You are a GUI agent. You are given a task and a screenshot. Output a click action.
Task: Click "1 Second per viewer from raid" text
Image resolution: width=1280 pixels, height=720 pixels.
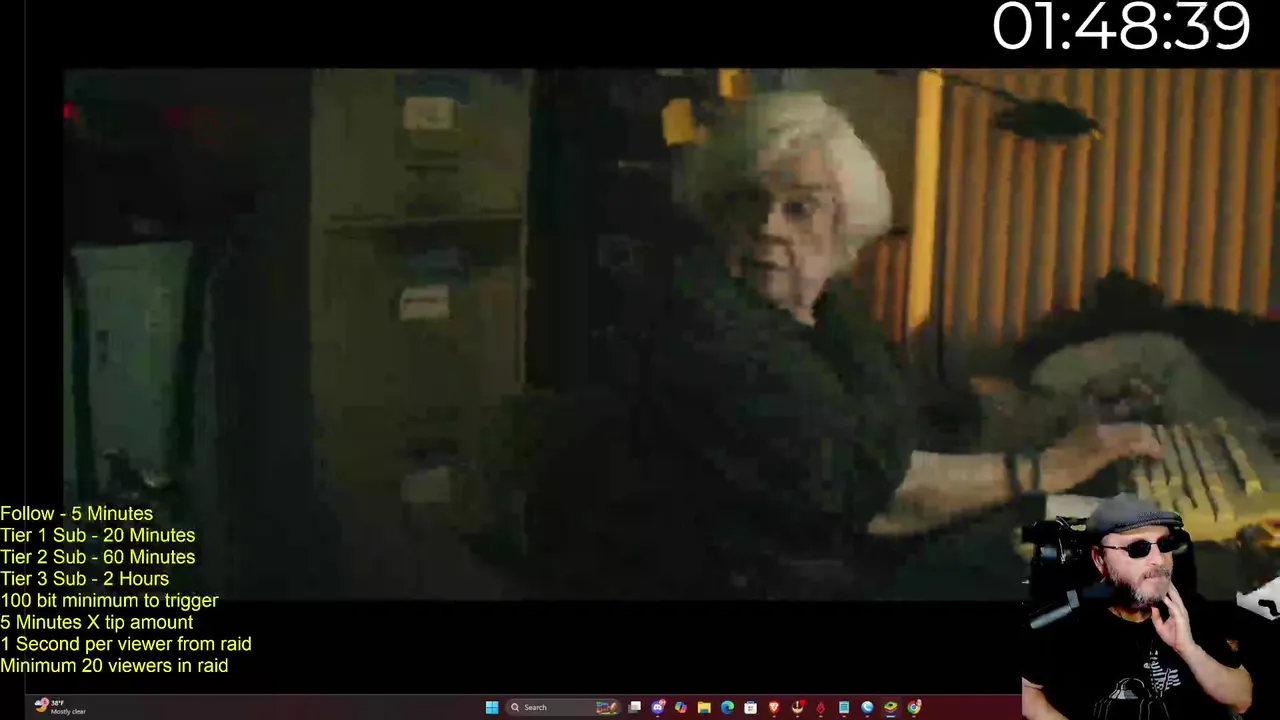coord(126,644)
